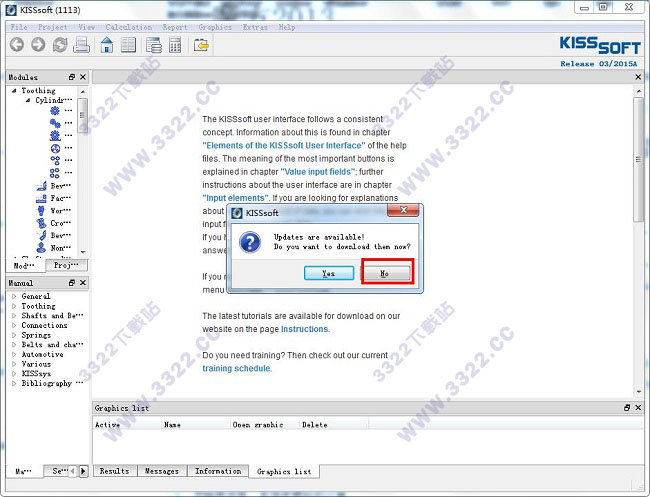650x497 pixels.
Task: Open the training schedule link
Action: pos(237,369)
